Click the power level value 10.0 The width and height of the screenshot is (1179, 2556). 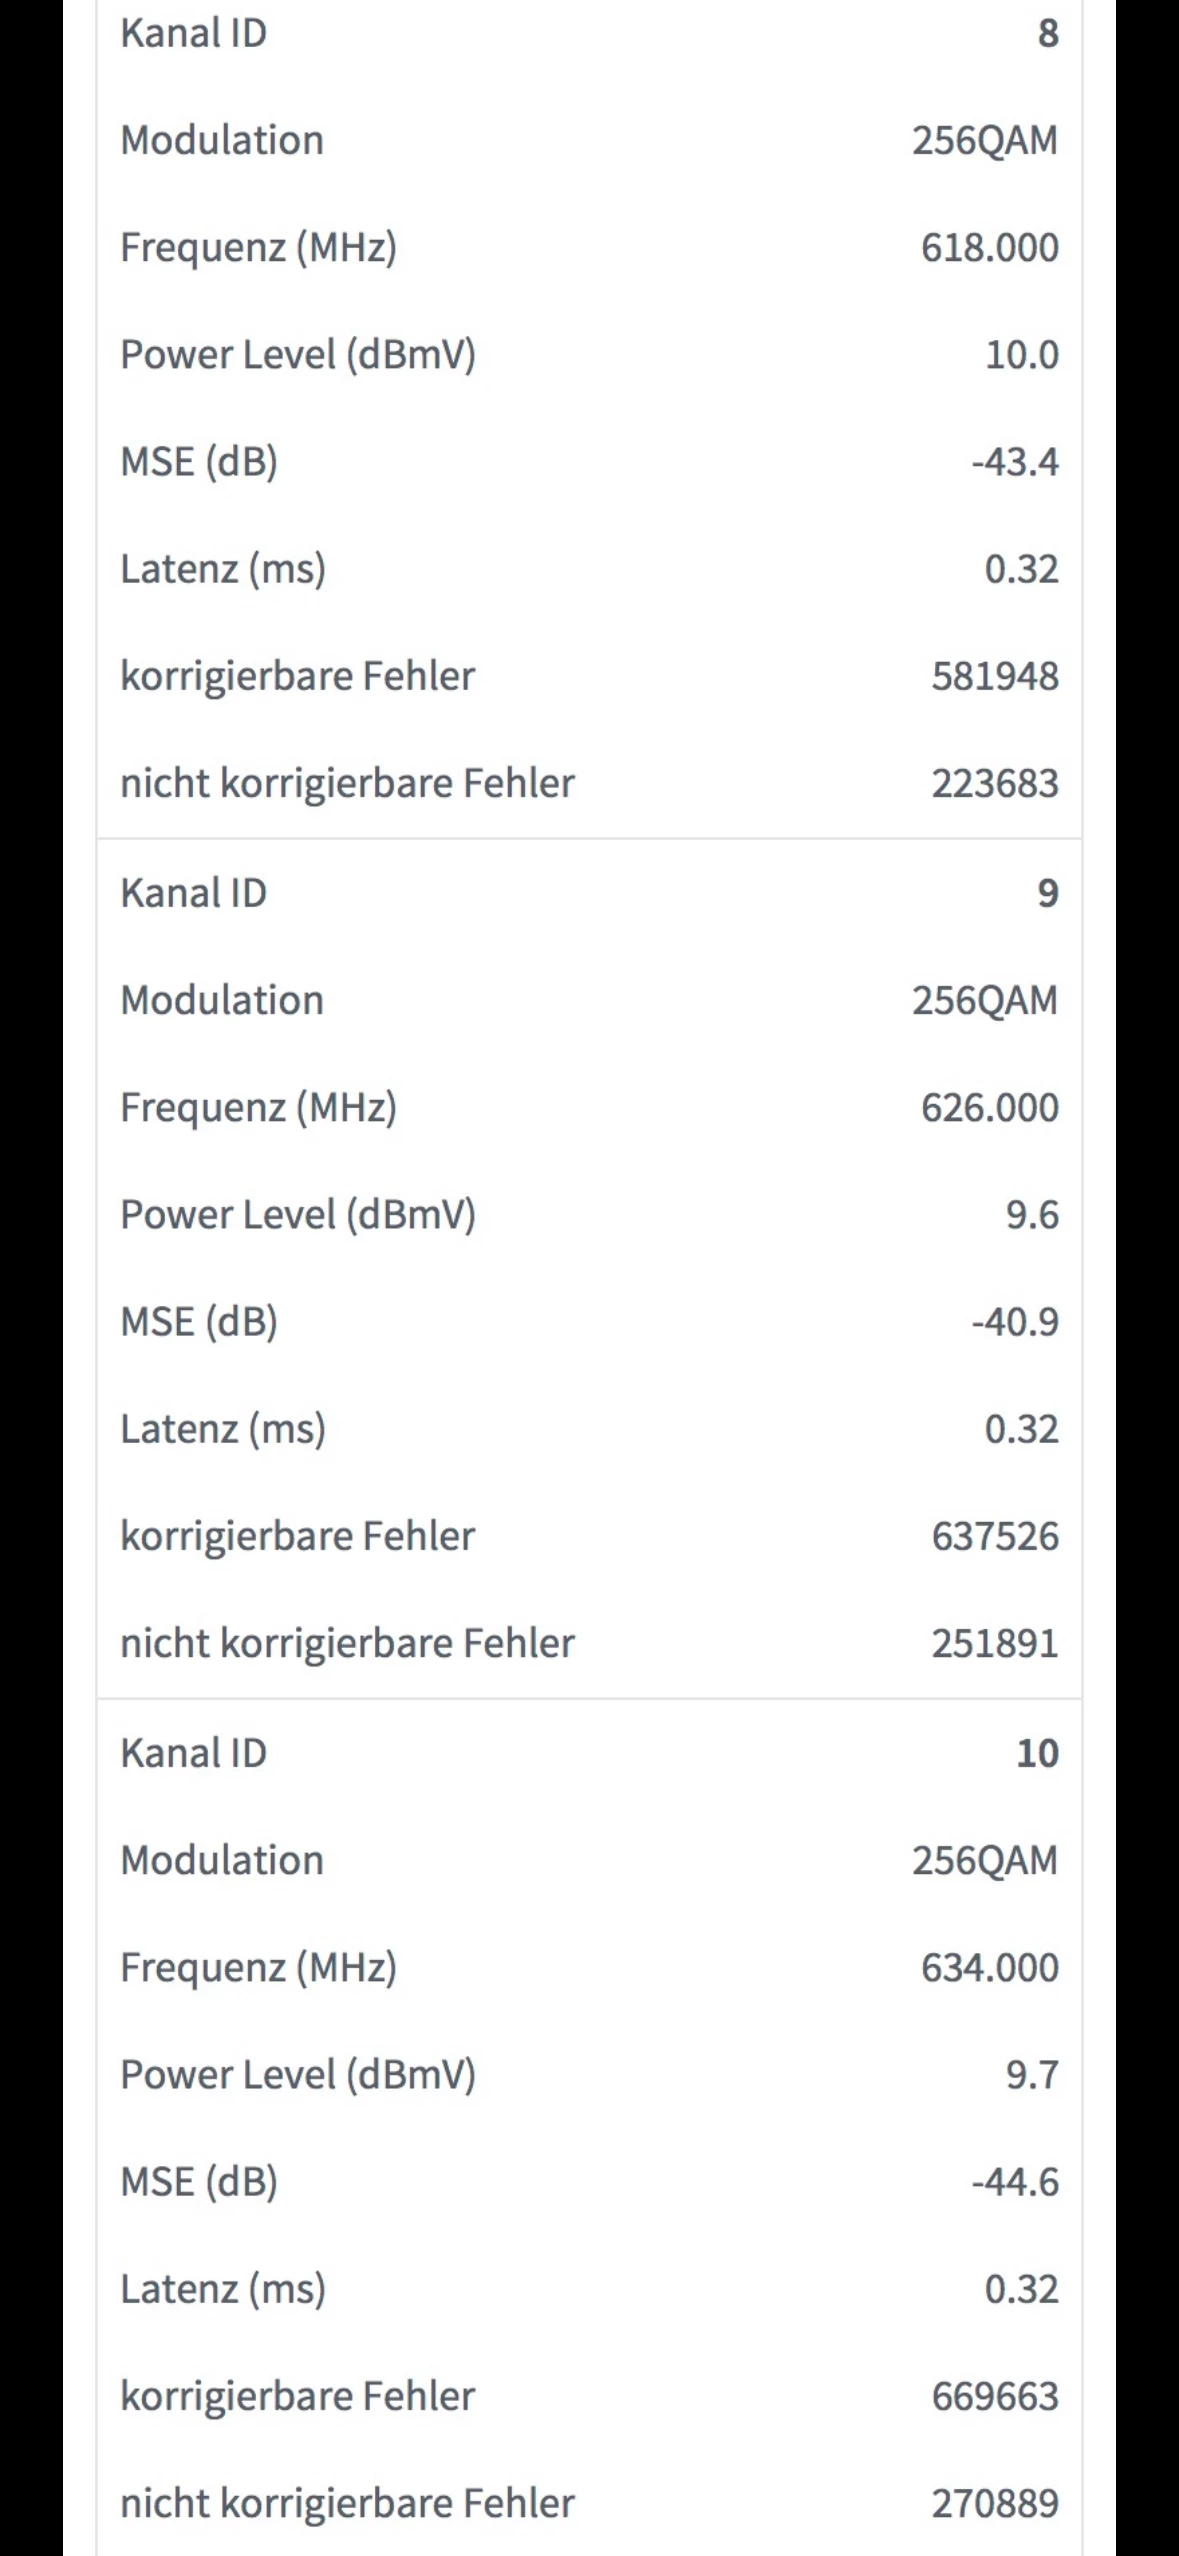(1021, 354)
